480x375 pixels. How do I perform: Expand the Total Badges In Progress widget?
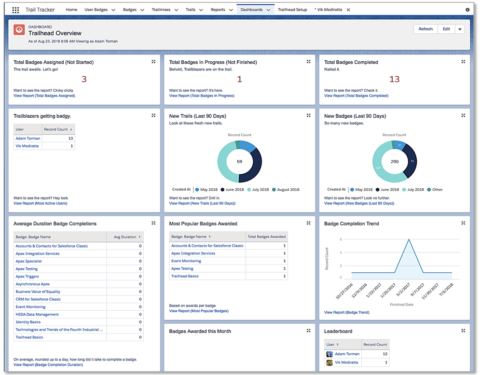pos(308,62)
